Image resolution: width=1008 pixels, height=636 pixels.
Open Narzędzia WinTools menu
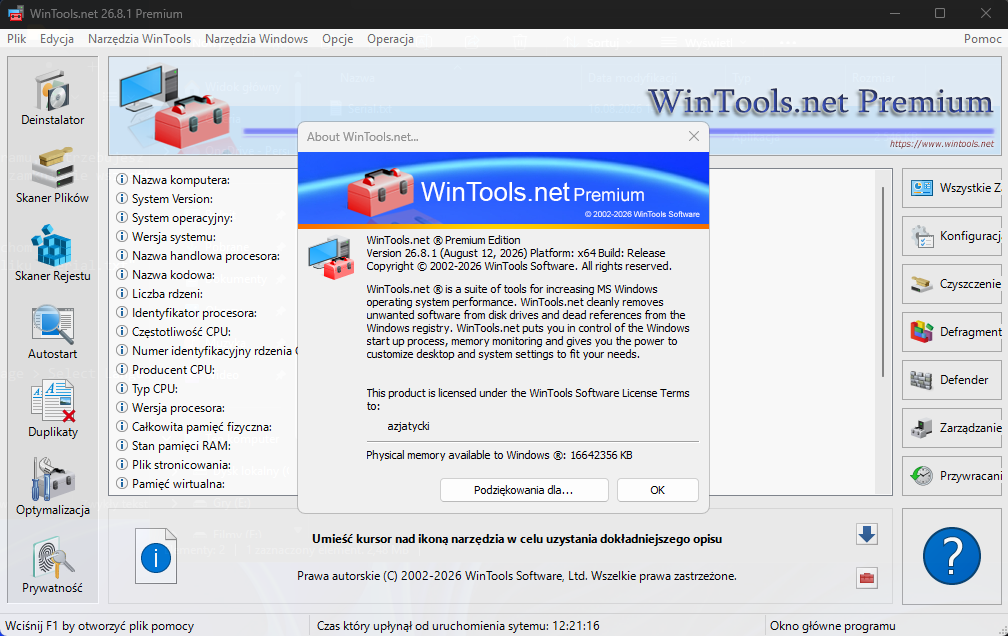pos(140,39)
